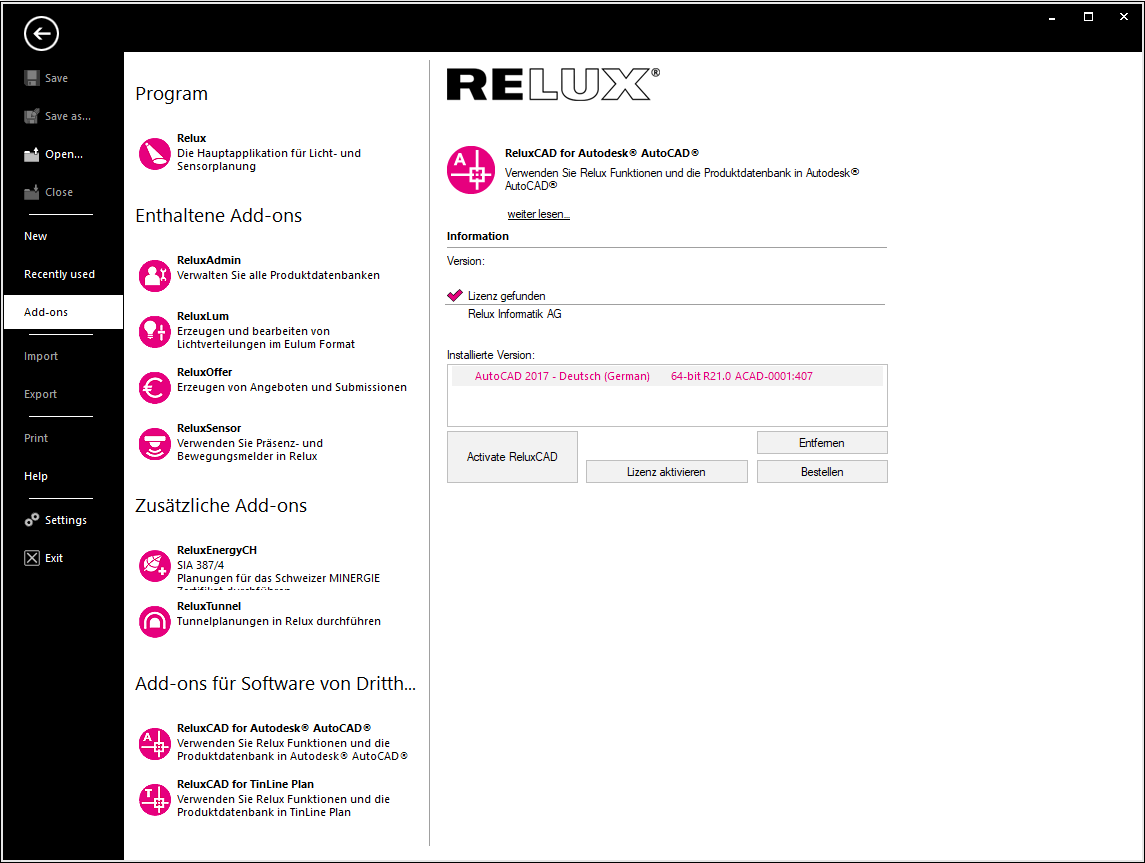Image resolution: width=1145 pixels, height=863 pixels.
Task: Click the Settings gears icon
Action: coord(31,520)
